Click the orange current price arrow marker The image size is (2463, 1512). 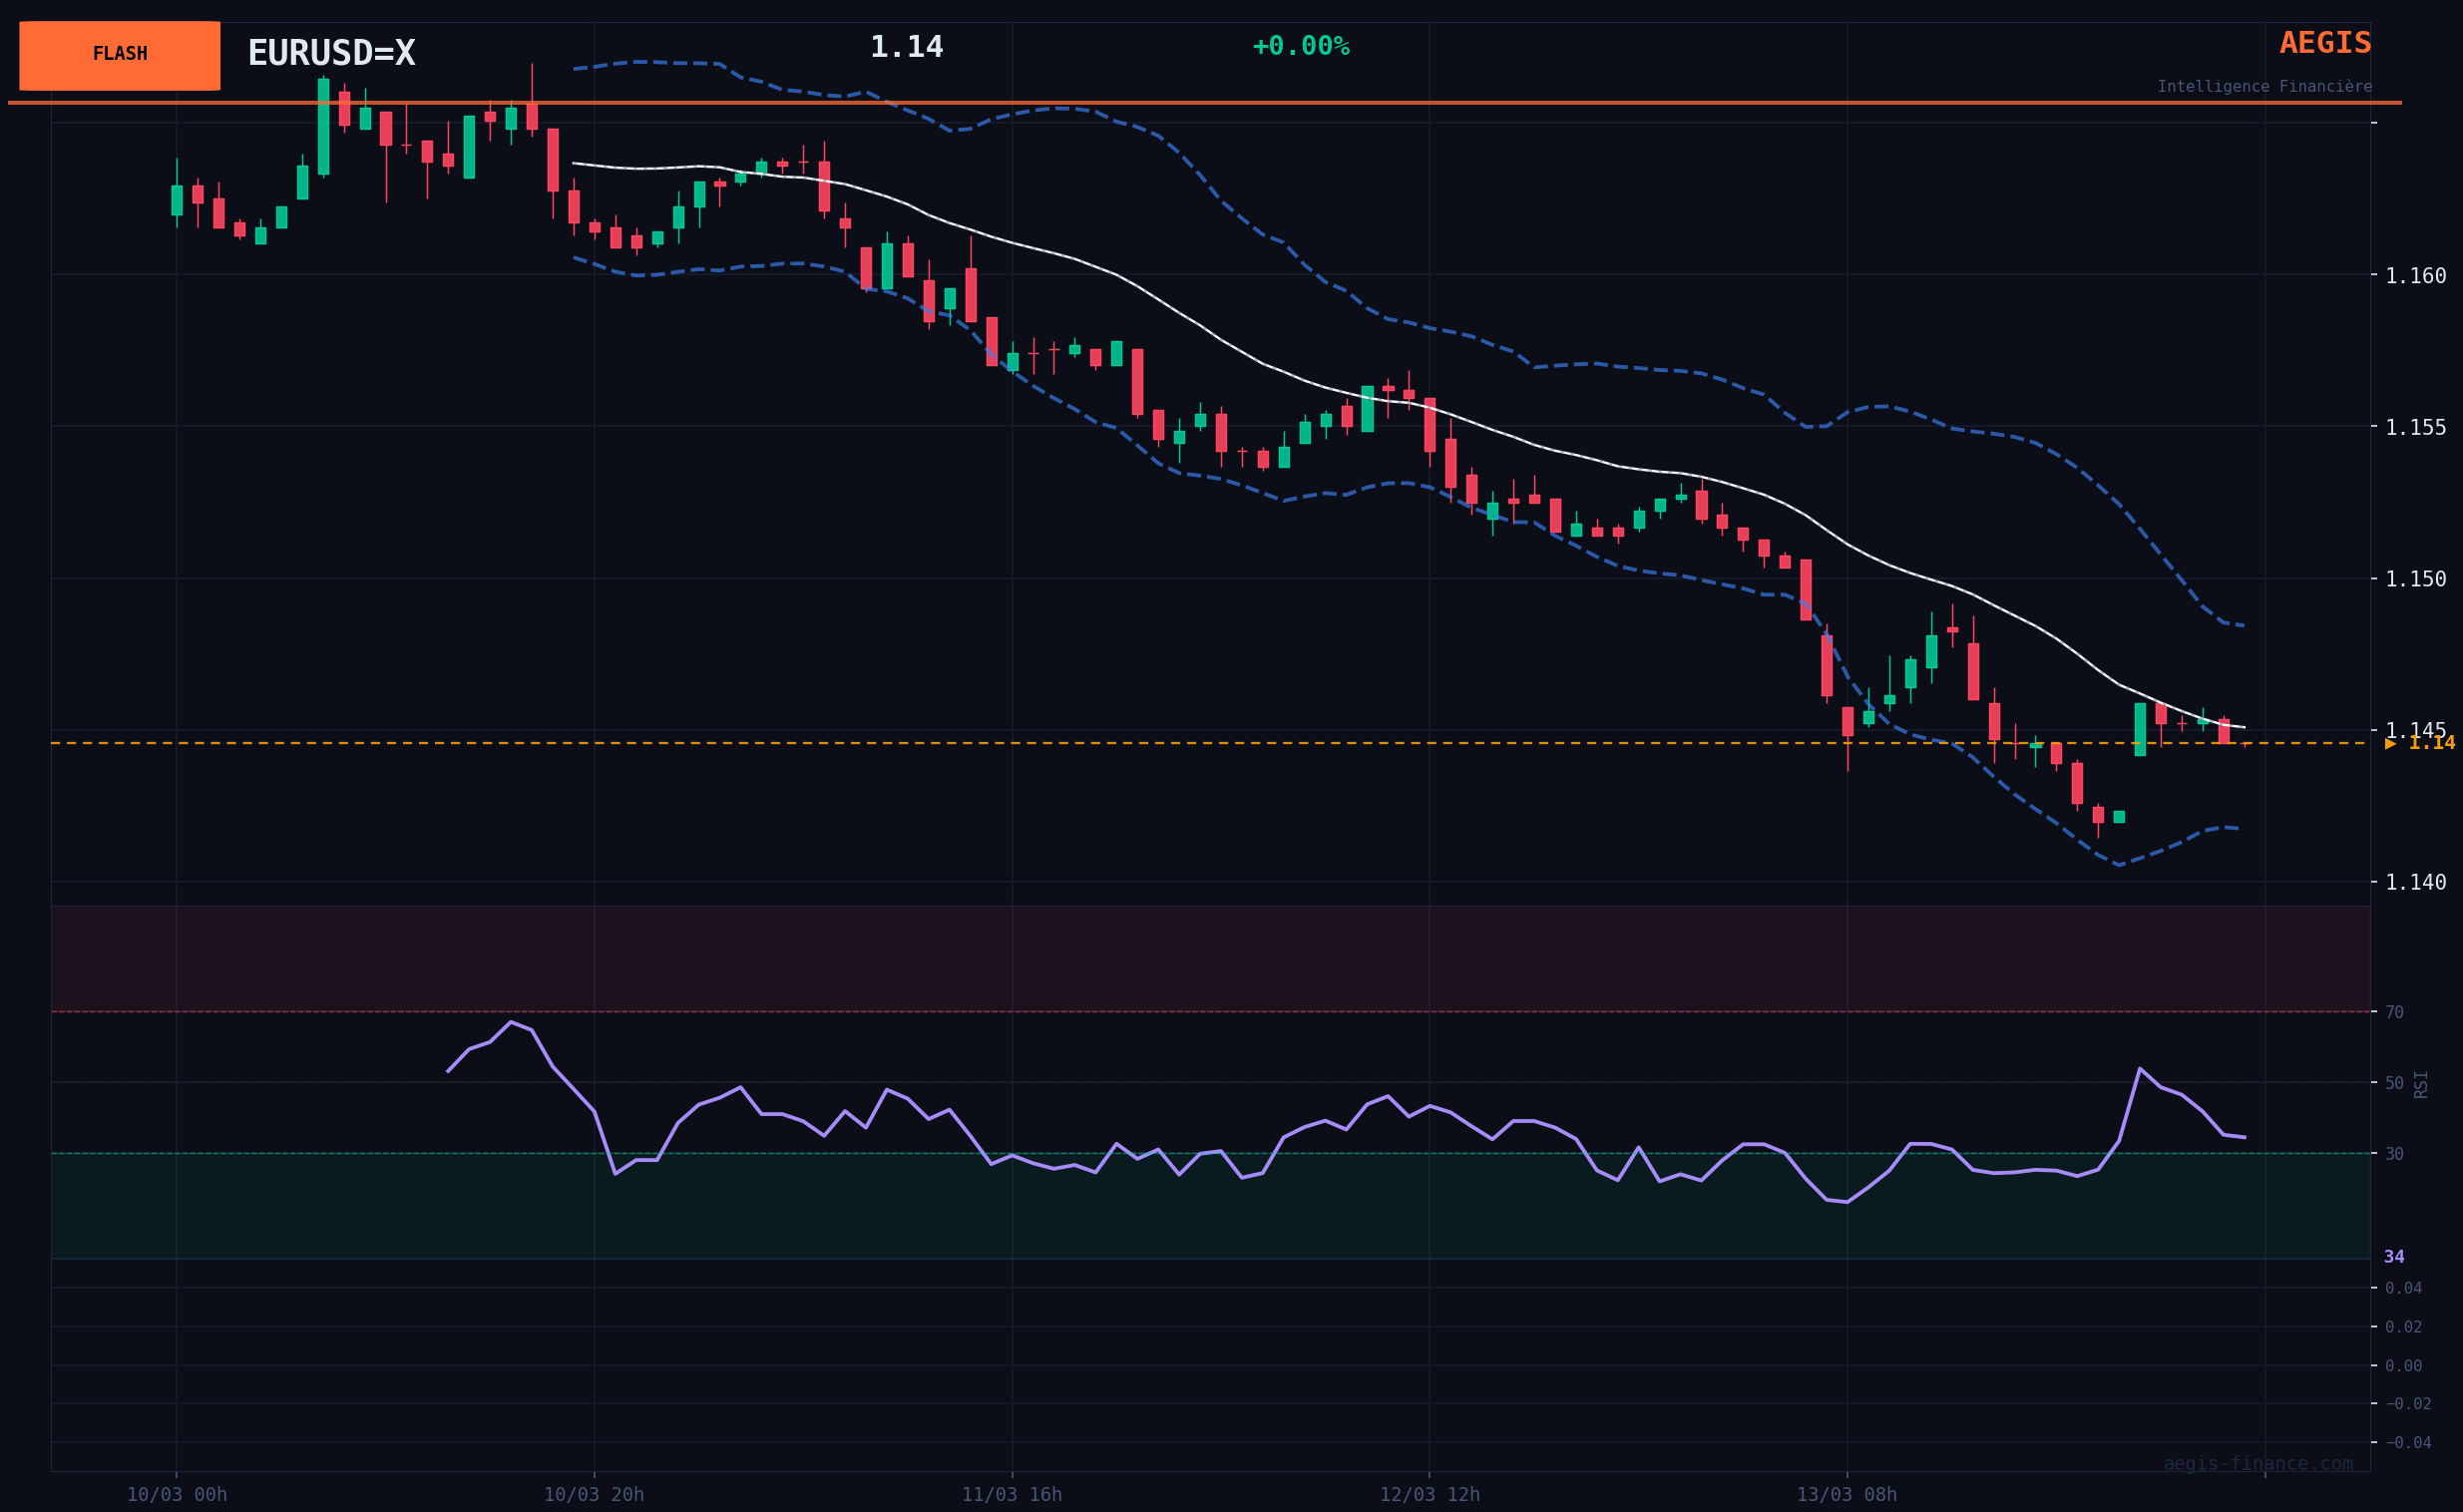2390,743
